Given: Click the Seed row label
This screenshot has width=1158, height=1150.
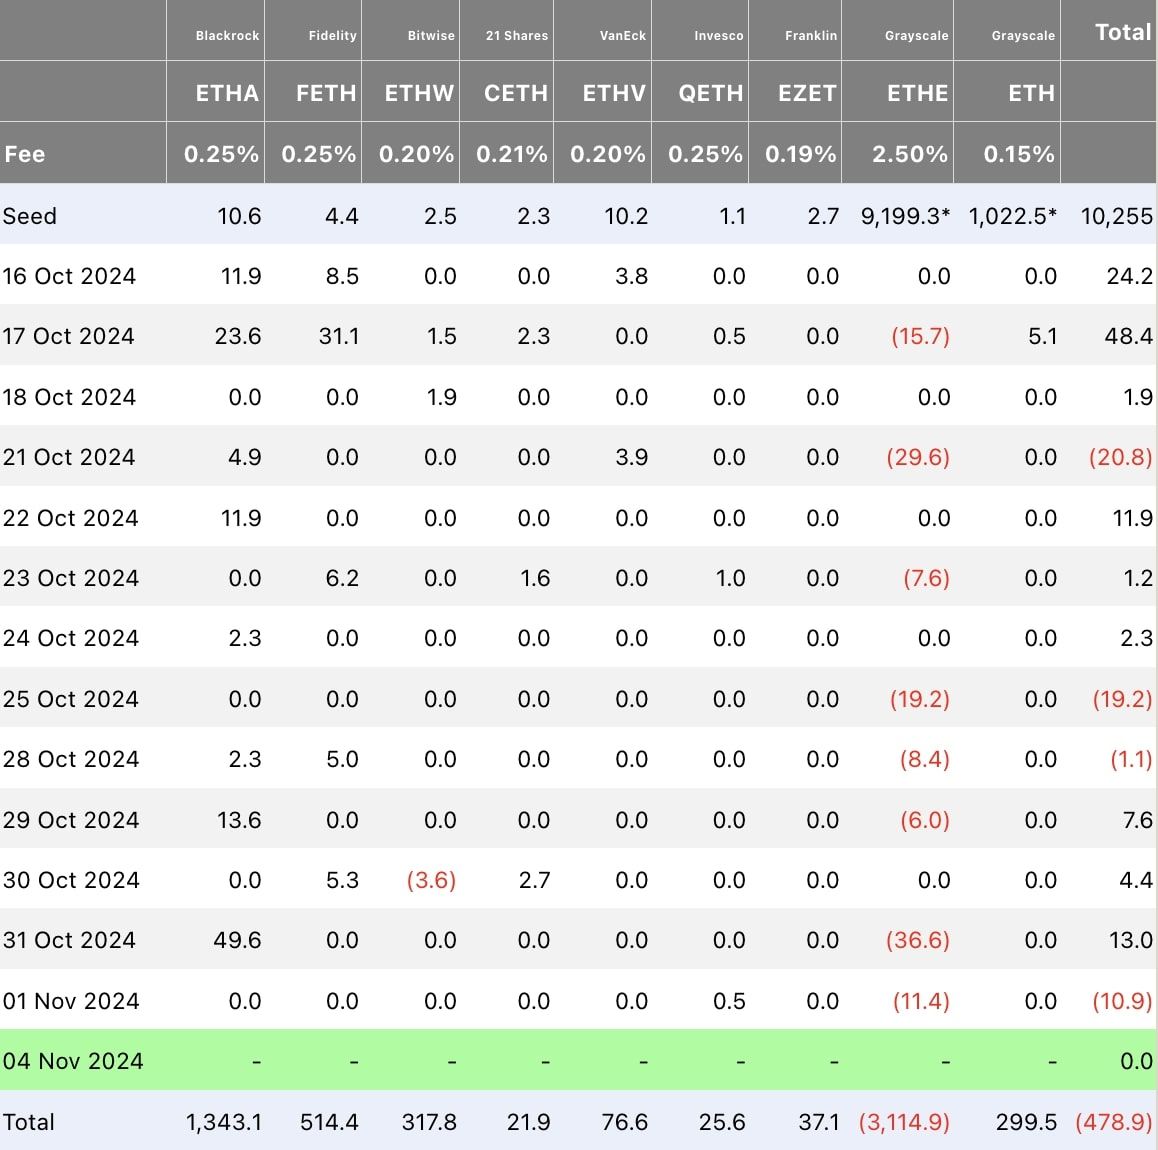Looking at the screenshot, I should [x=30, y=216].
